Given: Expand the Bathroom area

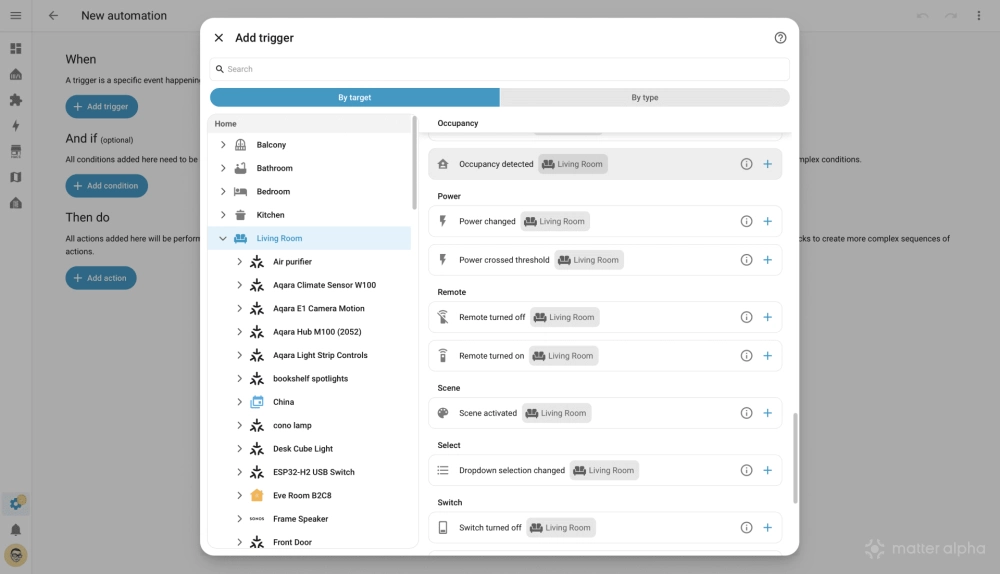Looking at the screenshot, I should pos(223,168).
